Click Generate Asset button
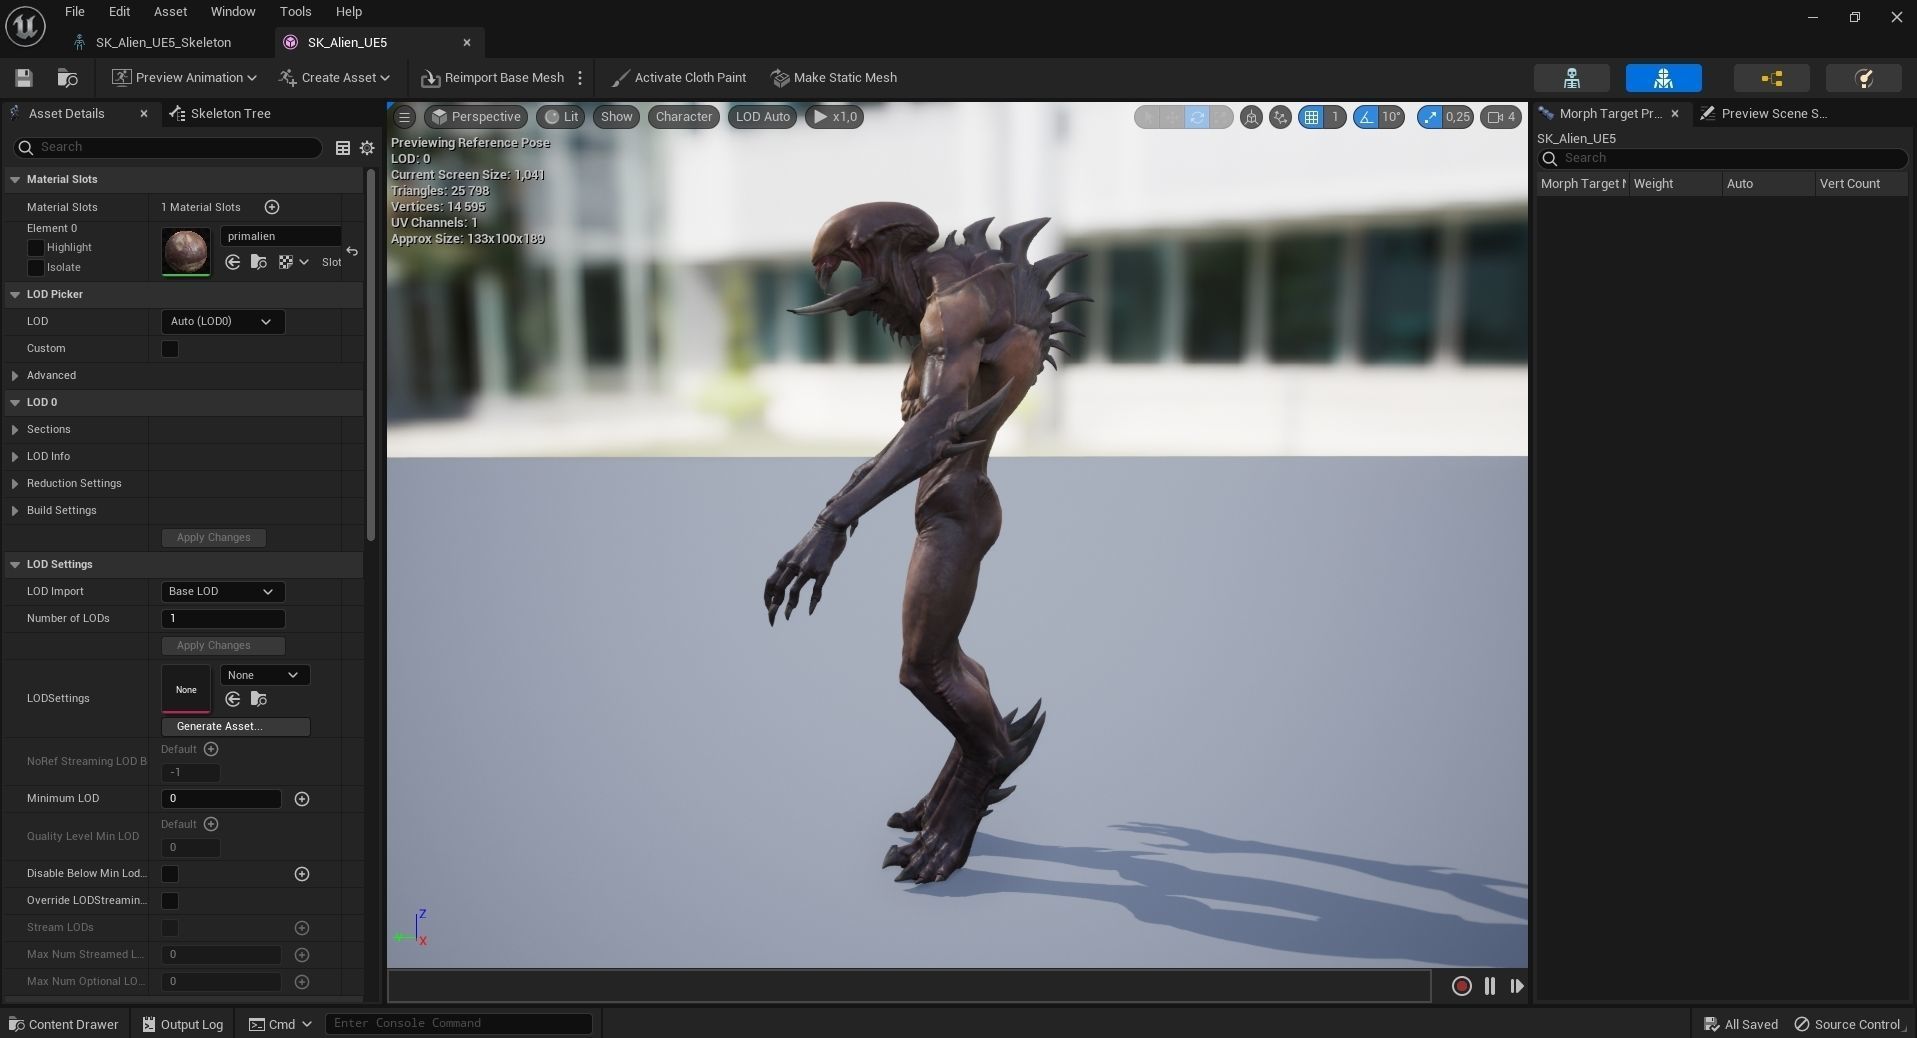The width and height of the screenshot is (1917, 1038). (x=236, y=727)
